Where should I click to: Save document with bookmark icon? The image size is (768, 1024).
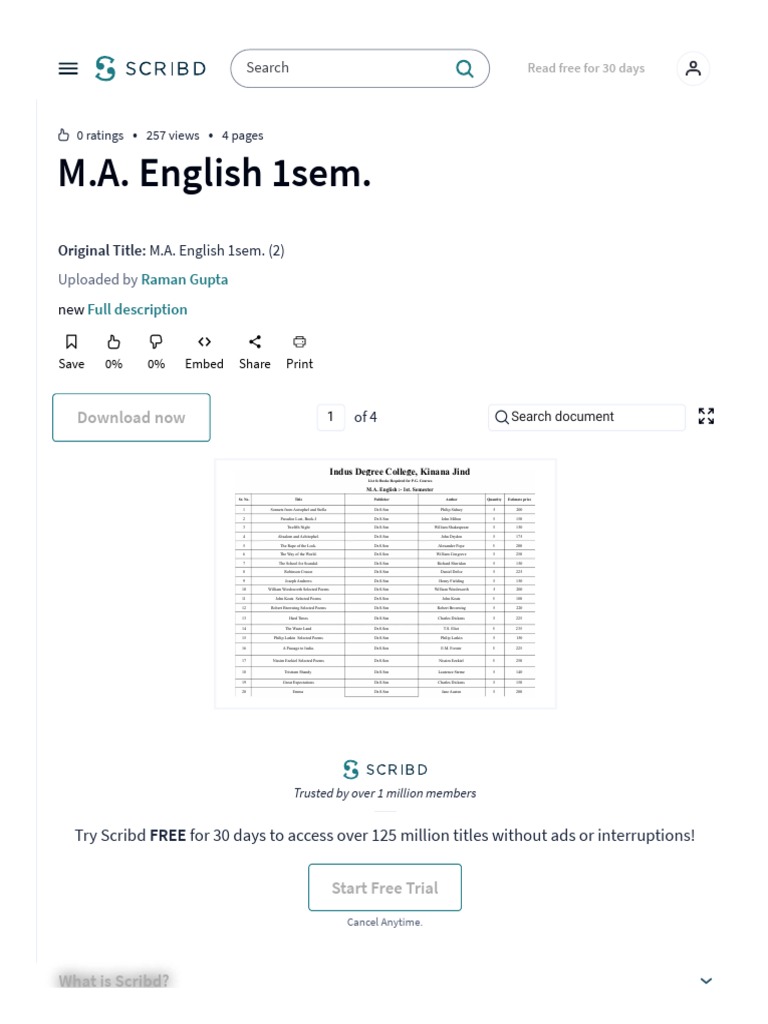click(x=71, y=342)
